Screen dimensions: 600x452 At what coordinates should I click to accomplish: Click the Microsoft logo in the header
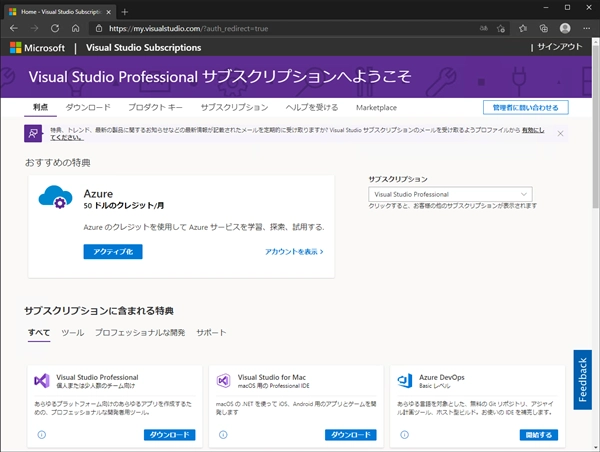point(37,47)
